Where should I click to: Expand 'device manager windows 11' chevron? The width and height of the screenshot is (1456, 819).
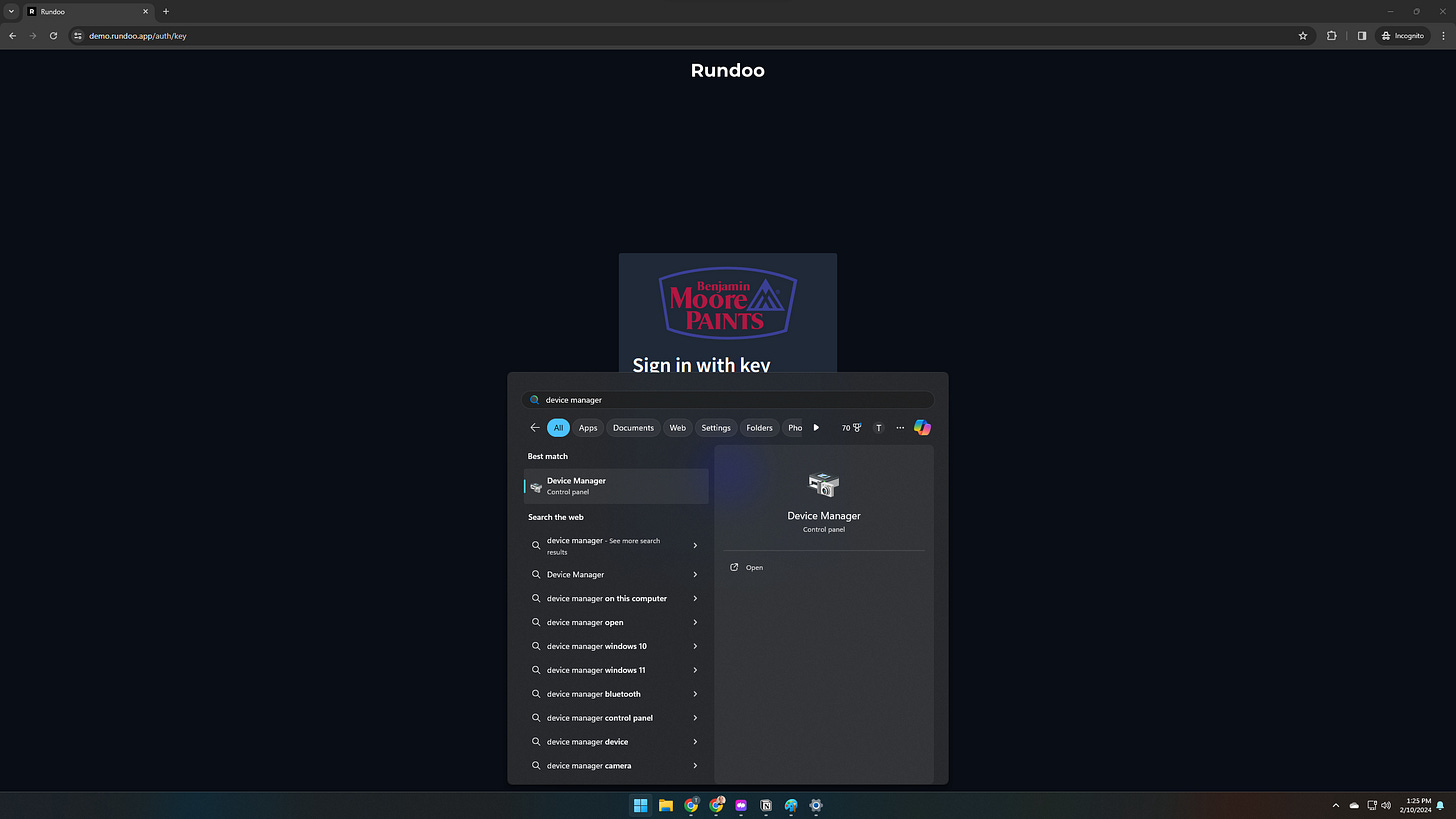[695, 671]
